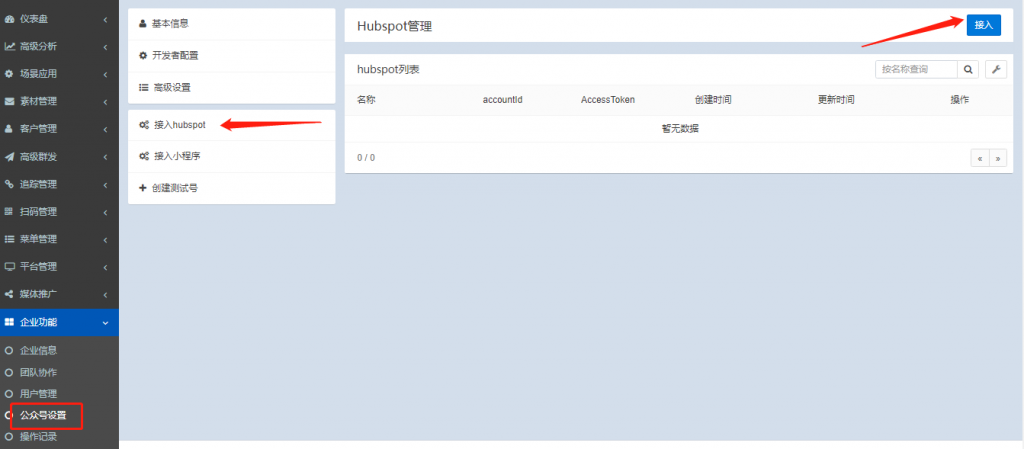Select the circle bullet beside 操作记录

pos(9,437)
